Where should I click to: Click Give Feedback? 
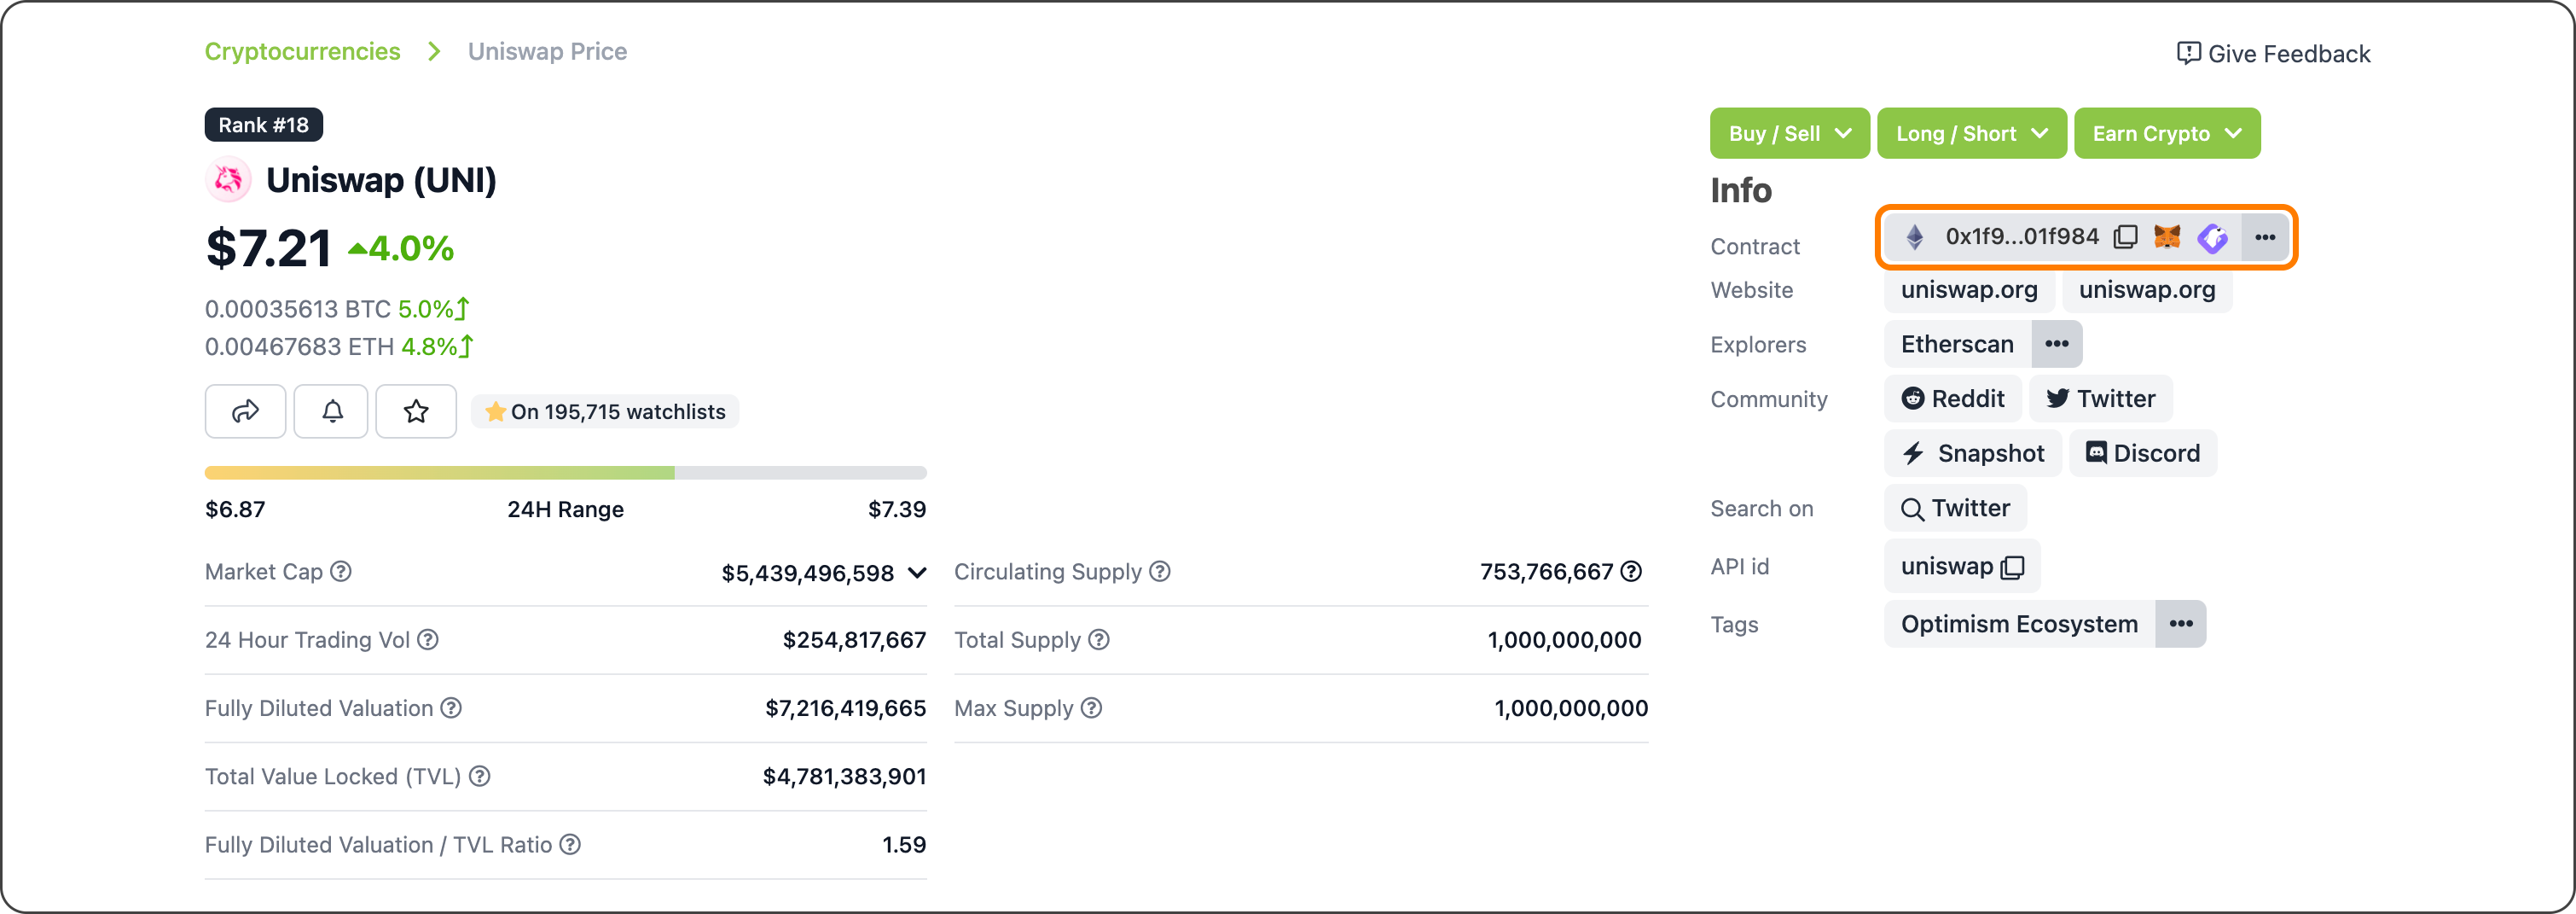click(2273, 54)
